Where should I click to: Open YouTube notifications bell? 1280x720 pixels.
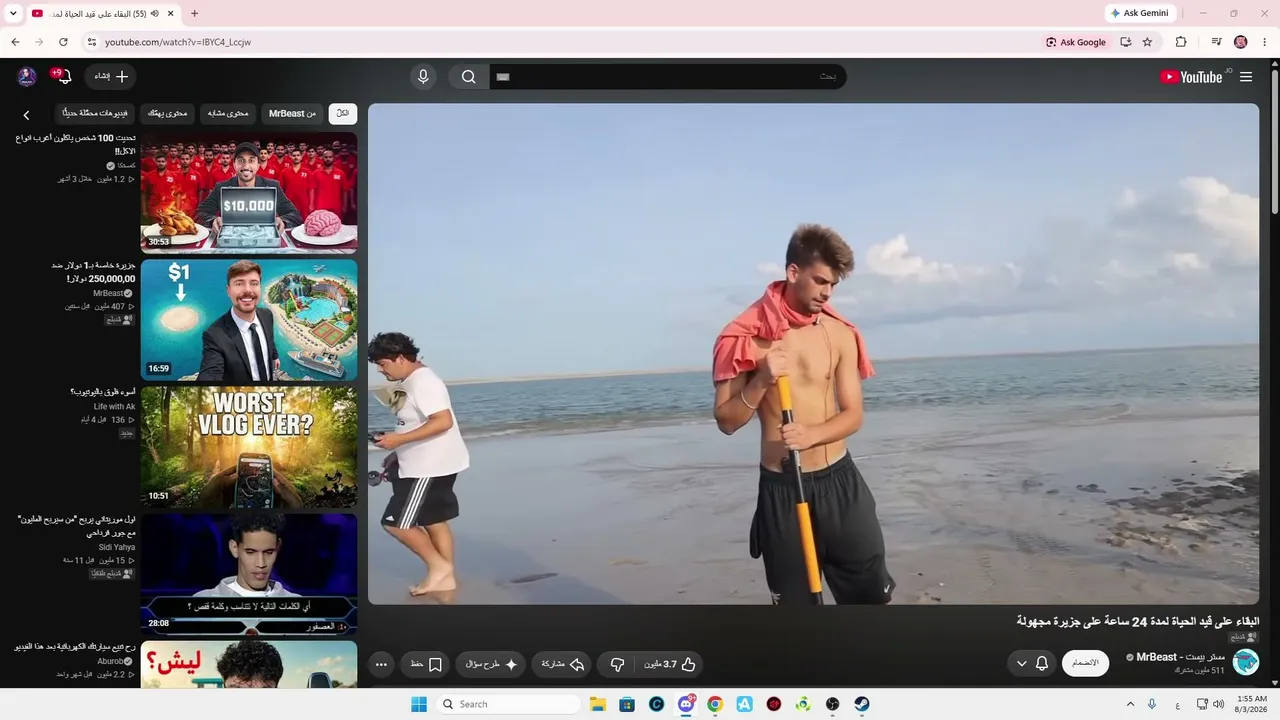[63, 77]
